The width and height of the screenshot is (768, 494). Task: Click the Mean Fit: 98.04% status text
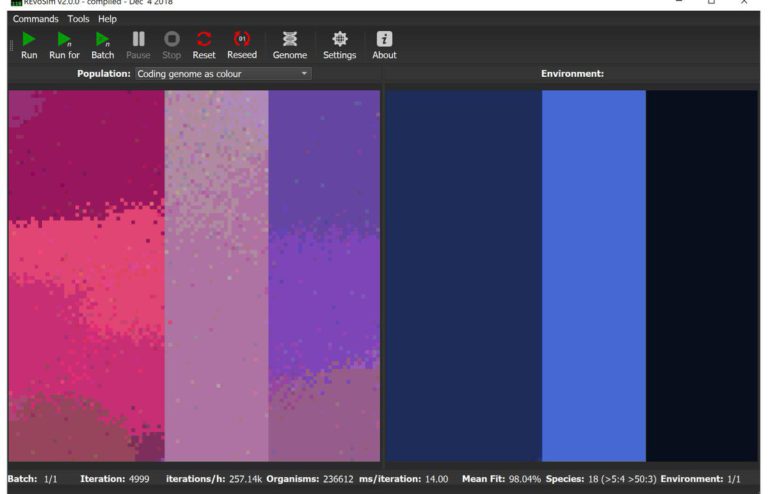coord(501,479)
